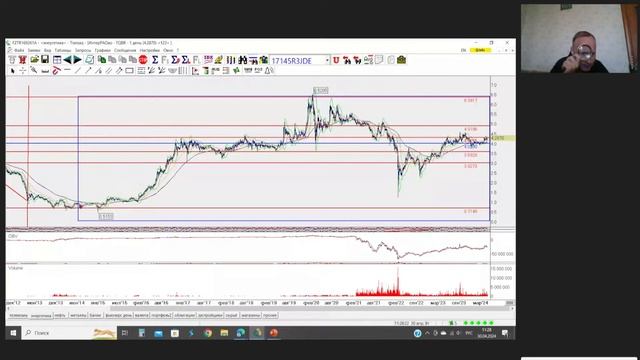Open PowerPoint from the taskbar
Screen dimensions: 640x360
click(x=273, y=333)
